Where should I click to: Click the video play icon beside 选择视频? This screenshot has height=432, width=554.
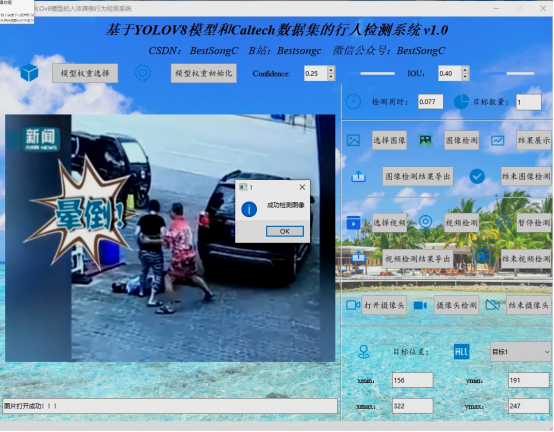click(353, 223)
